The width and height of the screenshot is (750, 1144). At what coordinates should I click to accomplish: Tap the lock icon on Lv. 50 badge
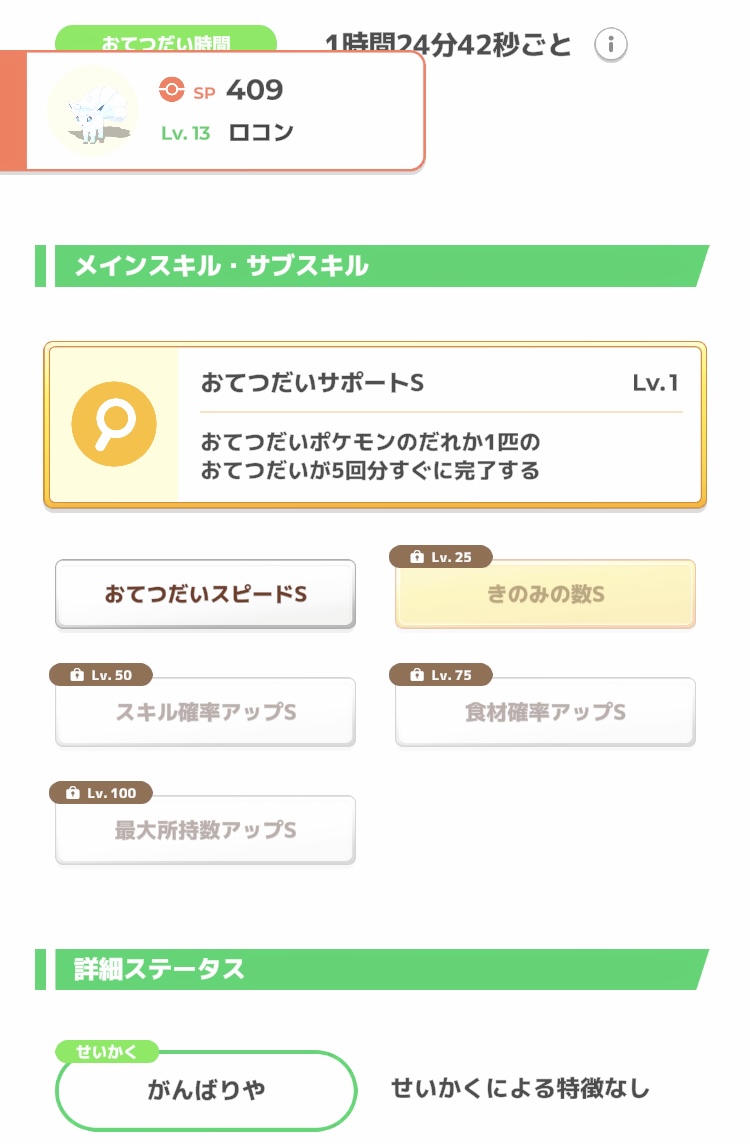[77, 675]
